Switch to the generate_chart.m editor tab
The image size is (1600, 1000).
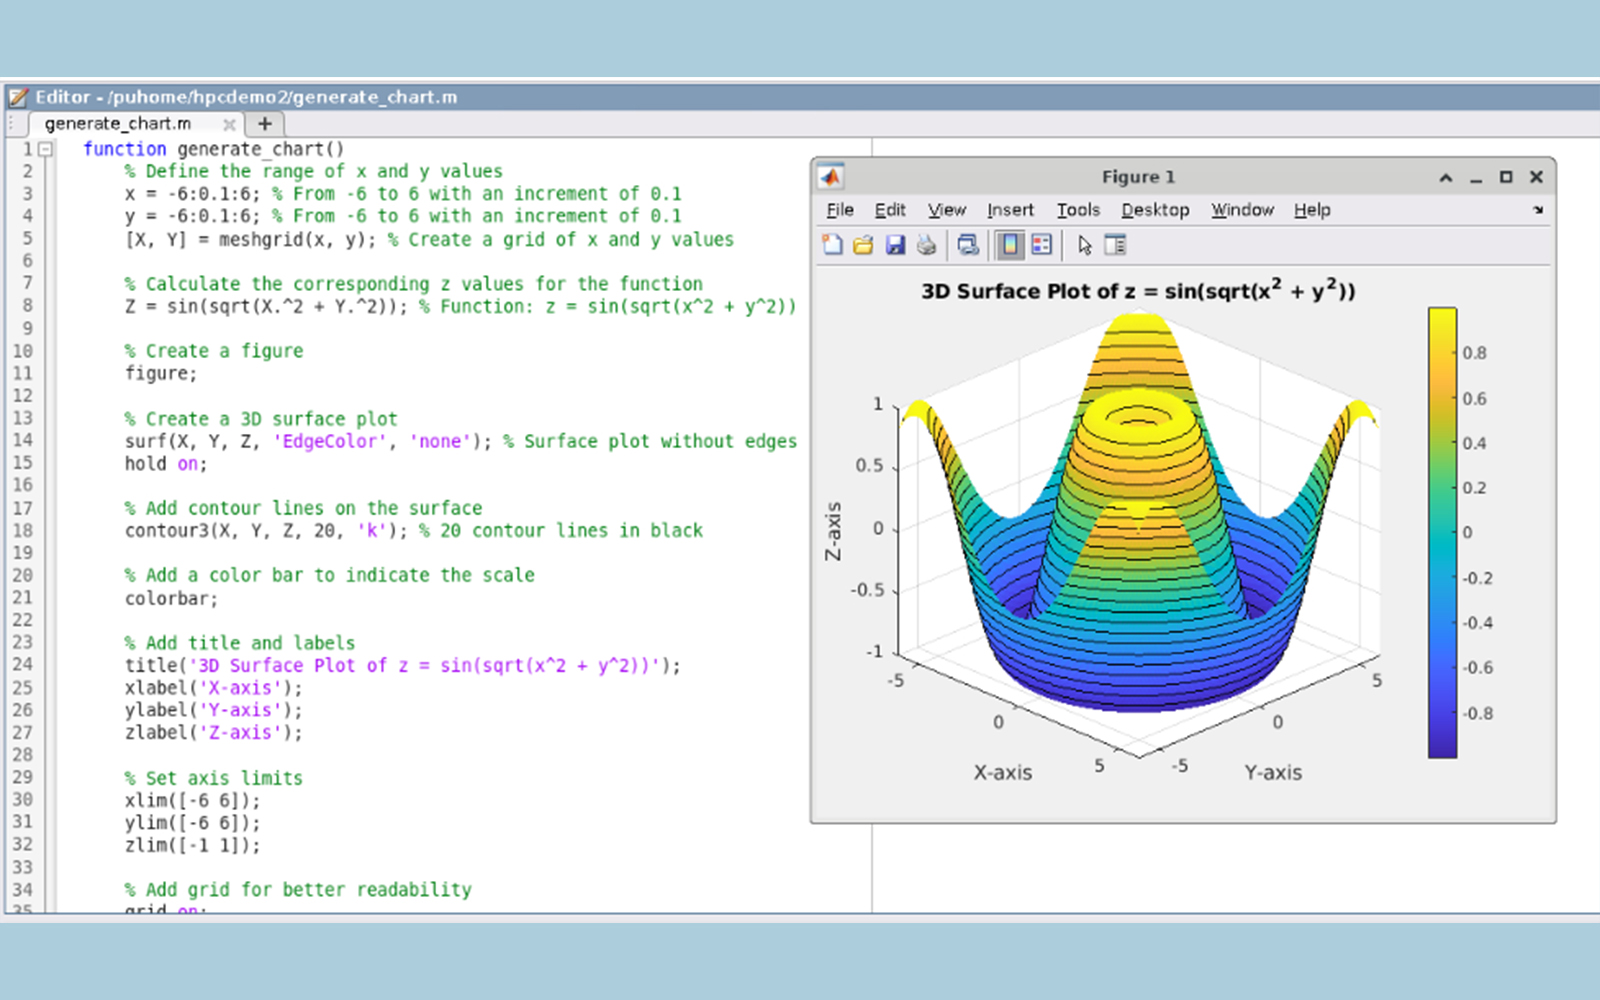click(x=120, y=123)
